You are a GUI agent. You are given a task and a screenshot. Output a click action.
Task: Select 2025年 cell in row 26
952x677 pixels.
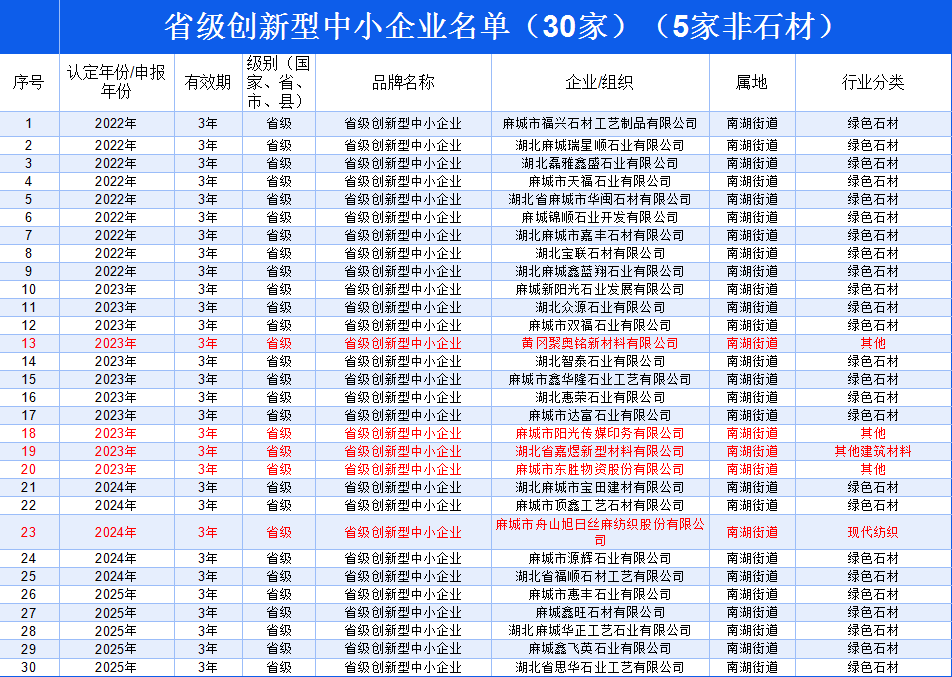tap(117, 595)
